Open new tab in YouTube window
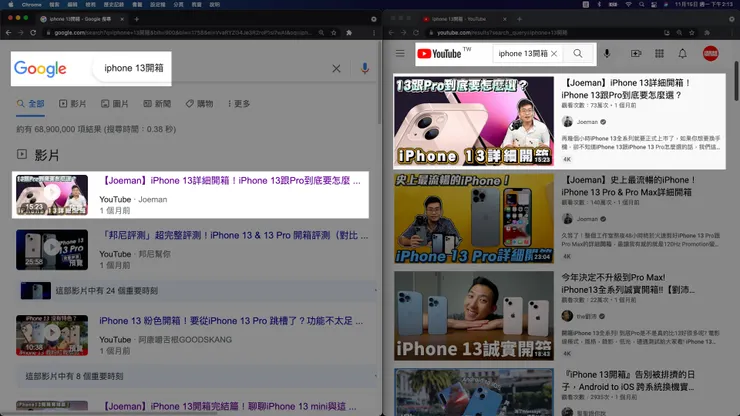 pos(519,19)
